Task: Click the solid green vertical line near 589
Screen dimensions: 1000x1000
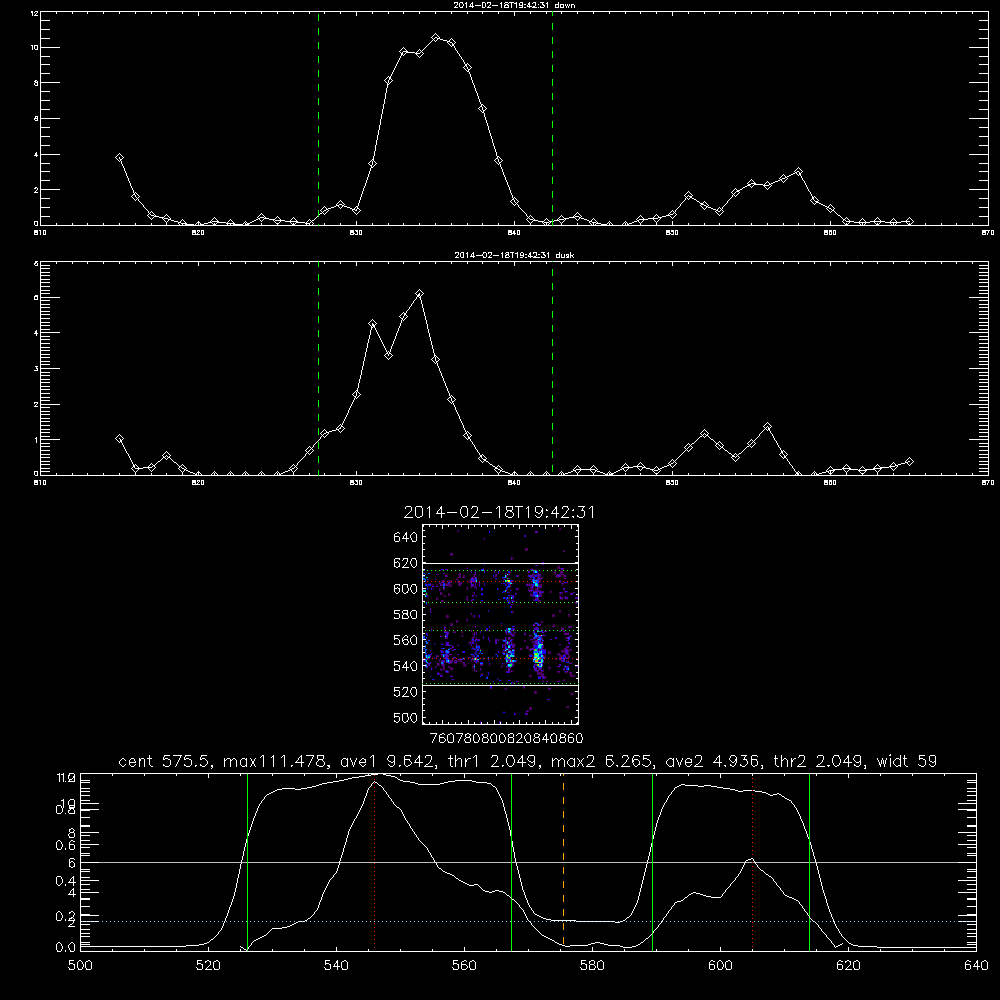Action: 652,862
